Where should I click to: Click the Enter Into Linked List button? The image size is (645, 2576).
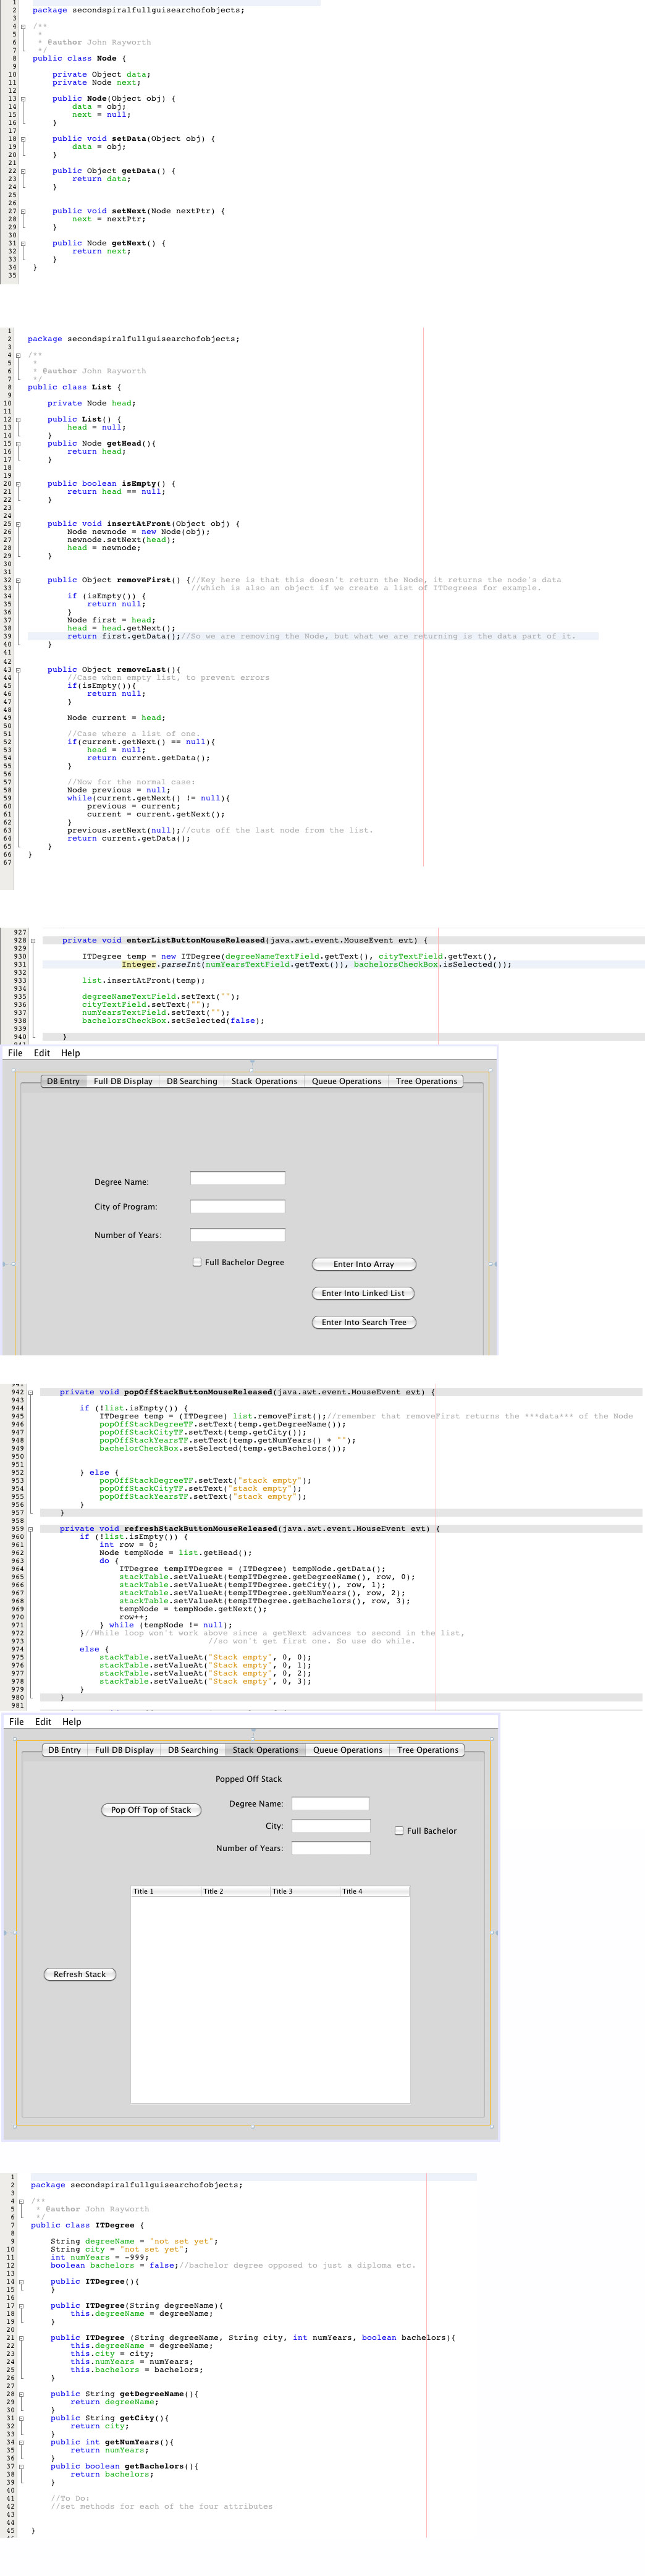(363, 1293)
